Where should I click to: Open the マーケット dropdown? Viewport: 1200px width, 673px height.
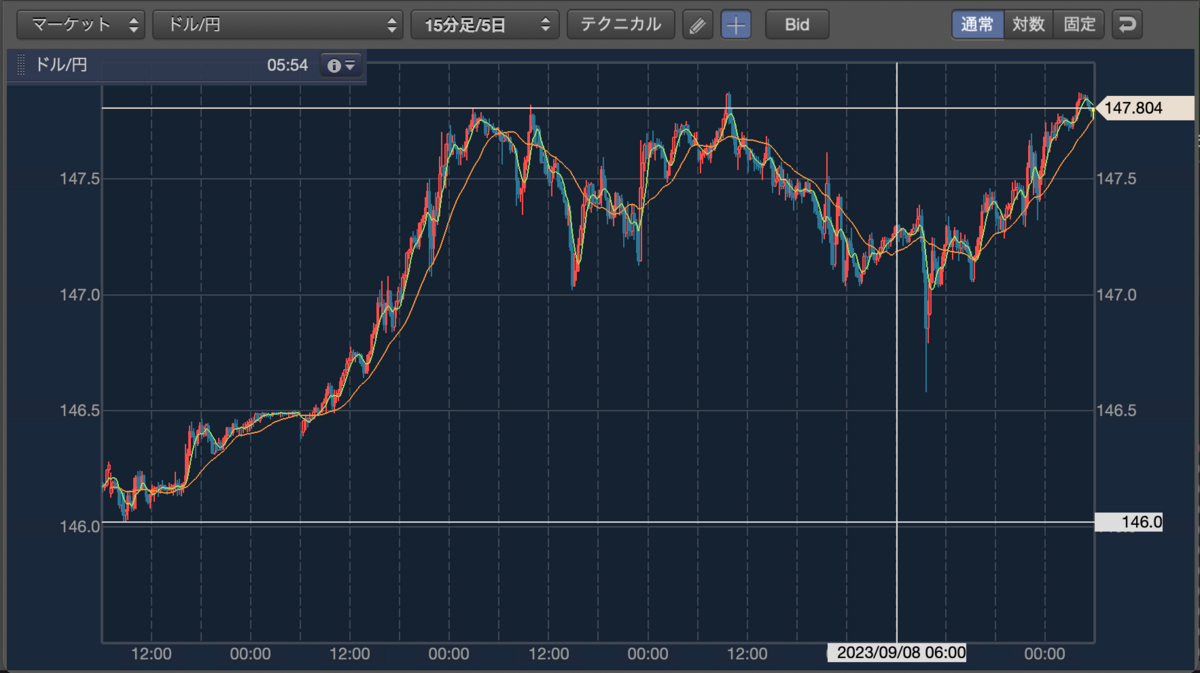click(x=81, y=25)
